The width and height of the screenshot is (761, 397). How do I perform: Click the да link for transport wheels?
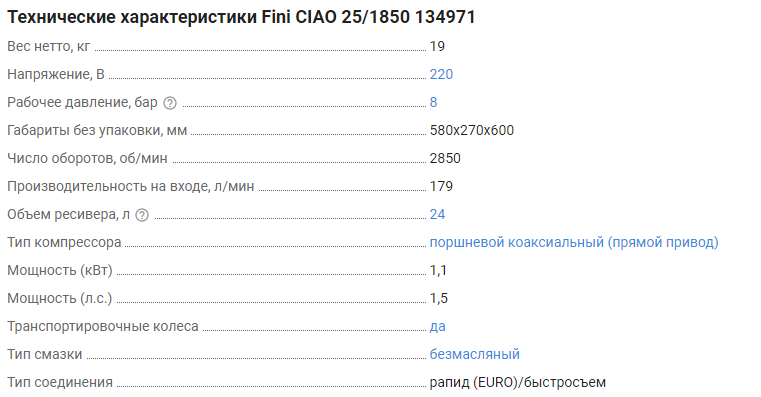point(437,327)
